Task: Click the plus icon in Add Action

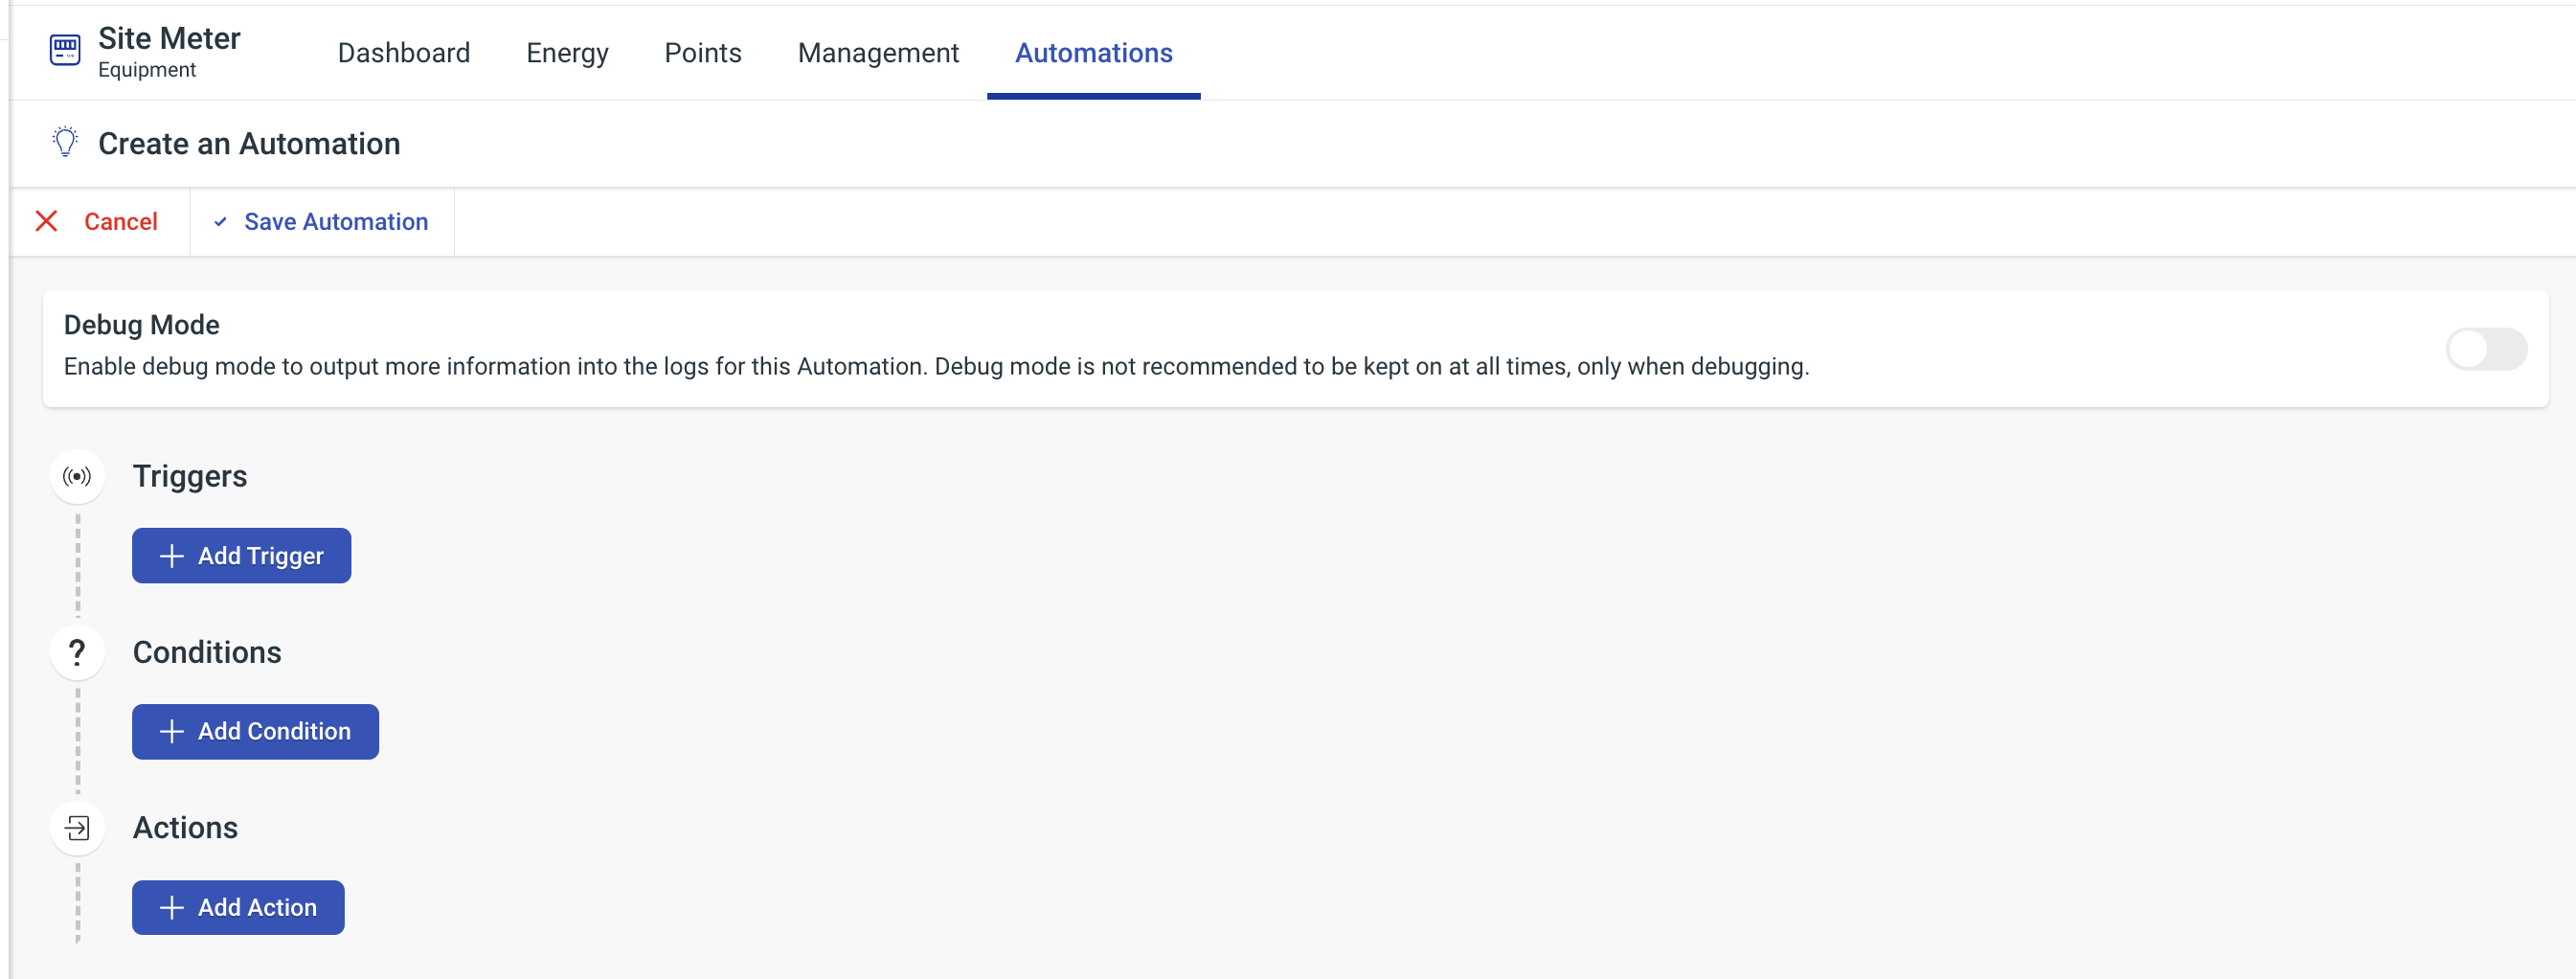Action: pos(172,908)
